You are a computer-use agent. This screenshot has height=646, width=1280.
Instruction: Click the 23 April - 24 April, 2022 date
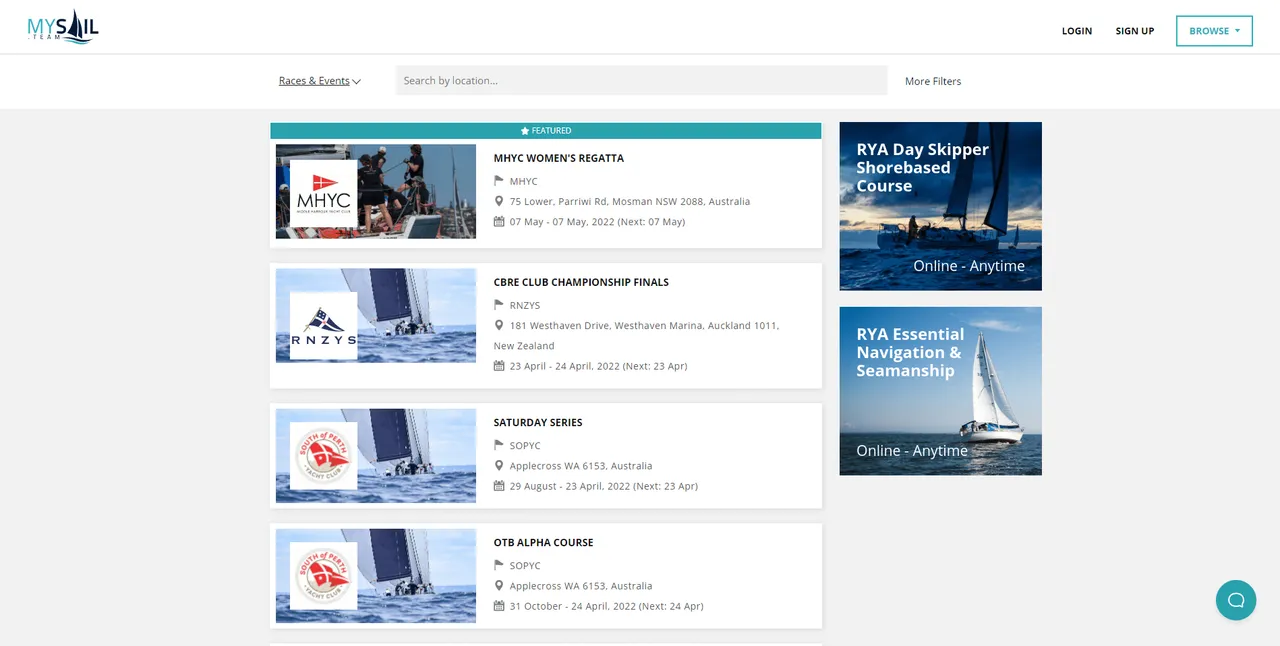[599, 365]
